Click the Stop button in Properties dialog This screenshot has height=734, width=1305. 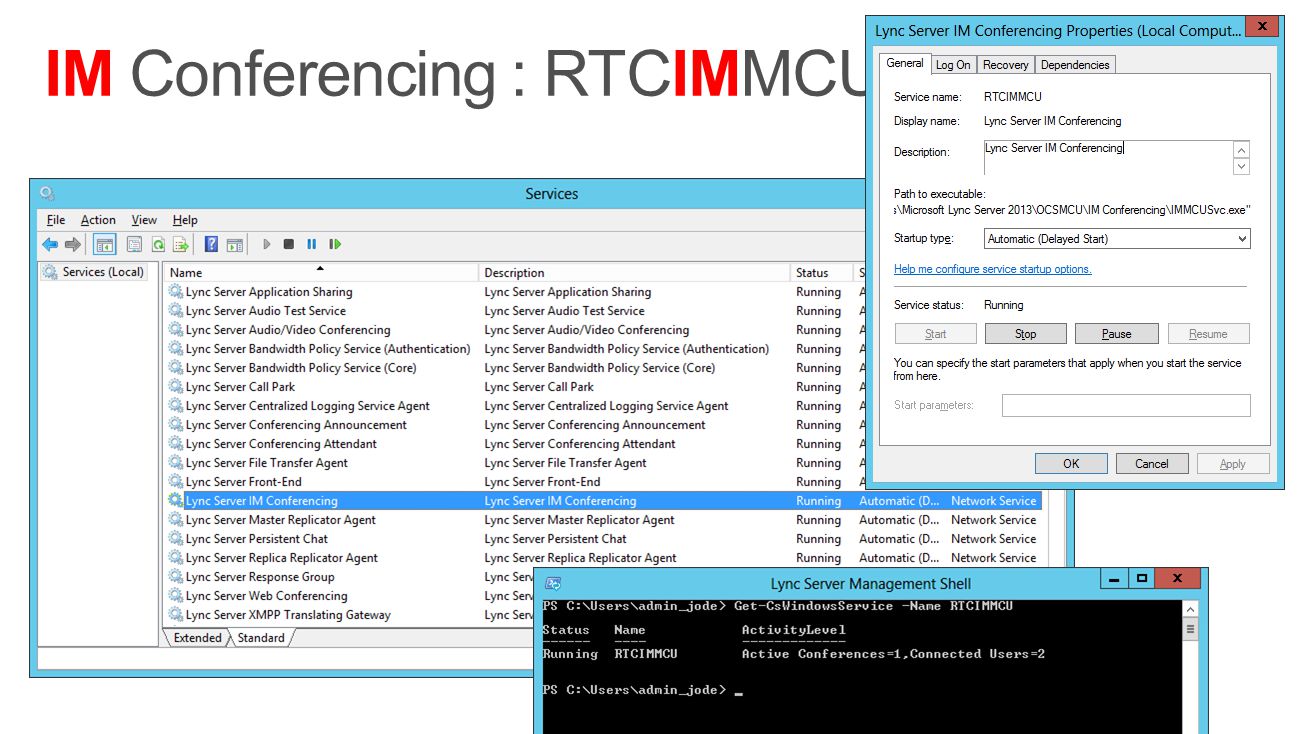tap(1026, 334)
